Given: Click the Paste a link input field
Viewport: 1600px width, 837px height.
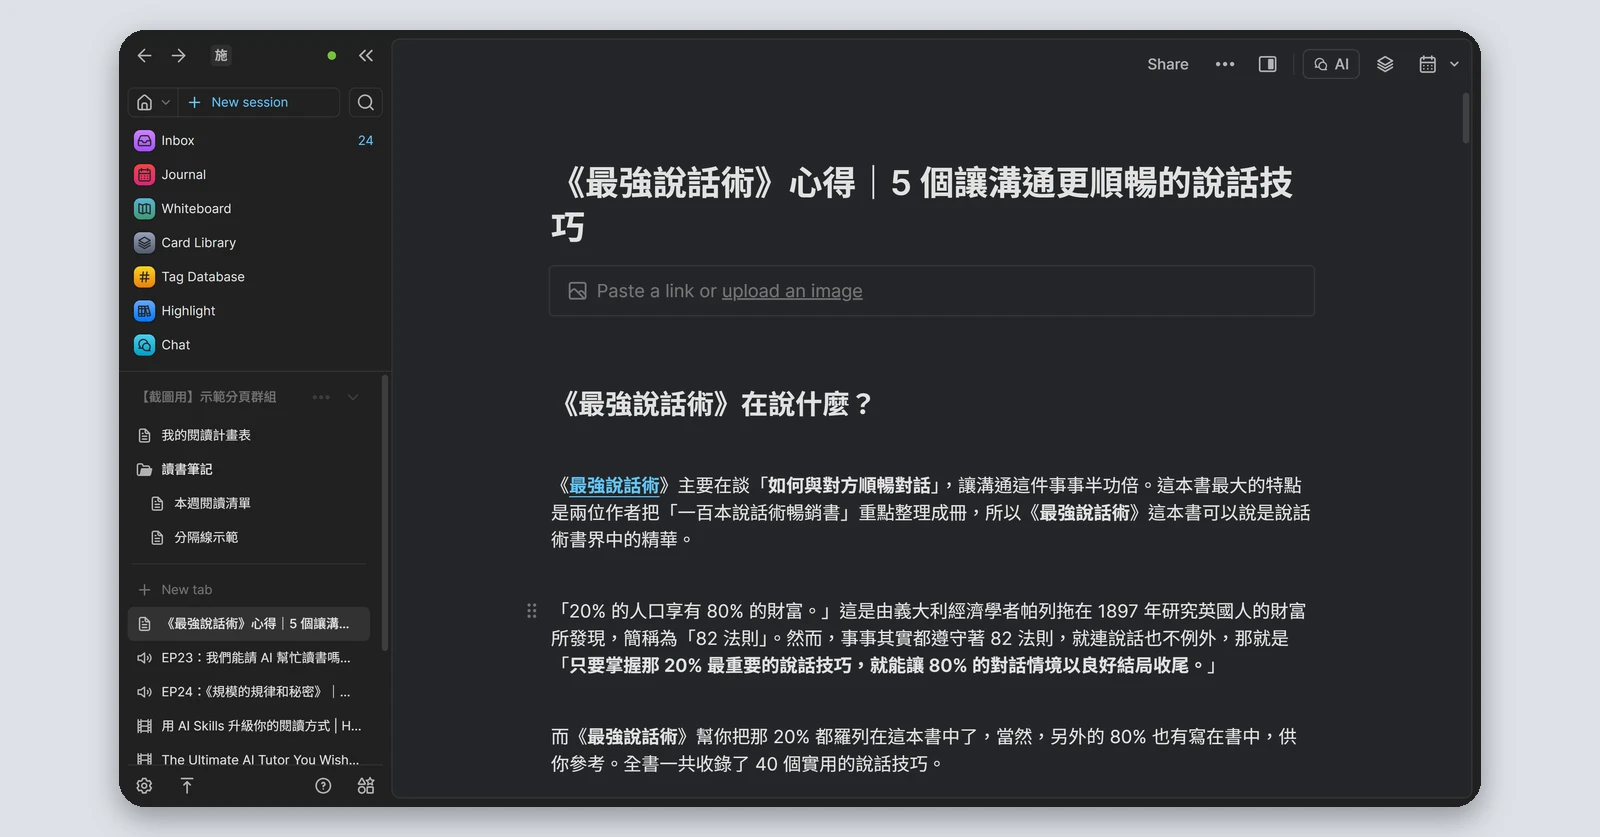Looking at the screenshot, I should (932, 291).
